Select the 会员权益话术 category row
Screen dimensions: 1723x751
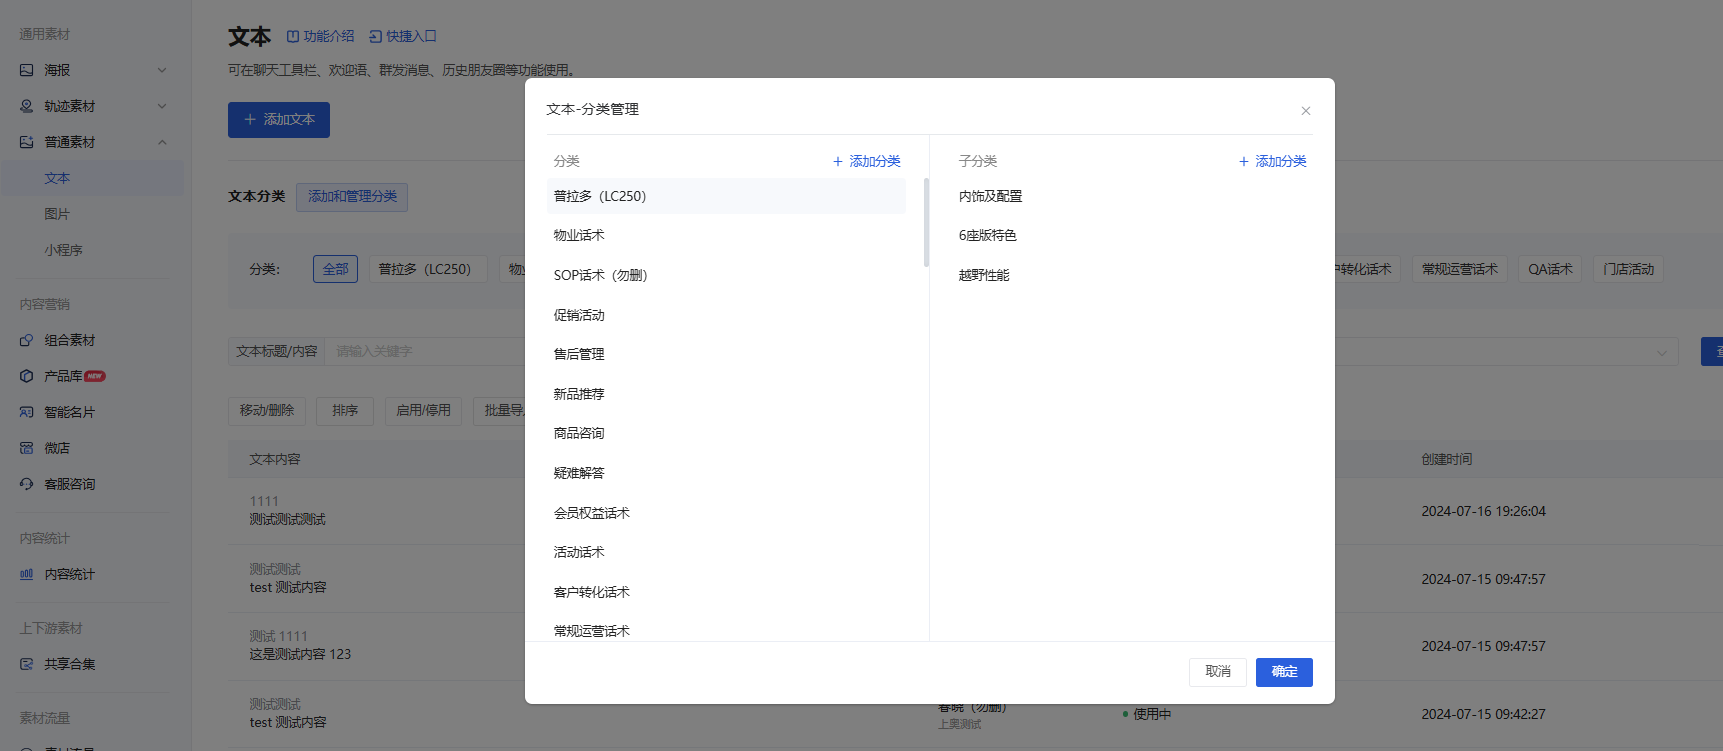(726, 513)
